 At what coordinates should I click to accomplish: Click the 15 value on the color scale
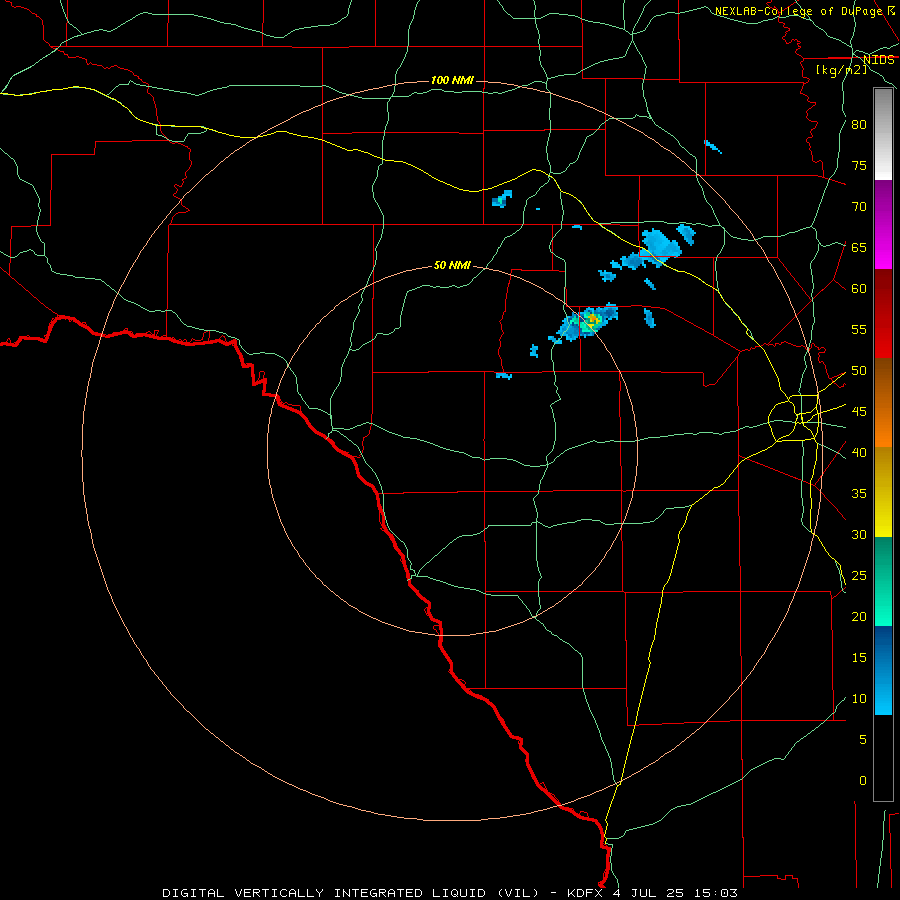pyautogui.click(x=859, y=658)
